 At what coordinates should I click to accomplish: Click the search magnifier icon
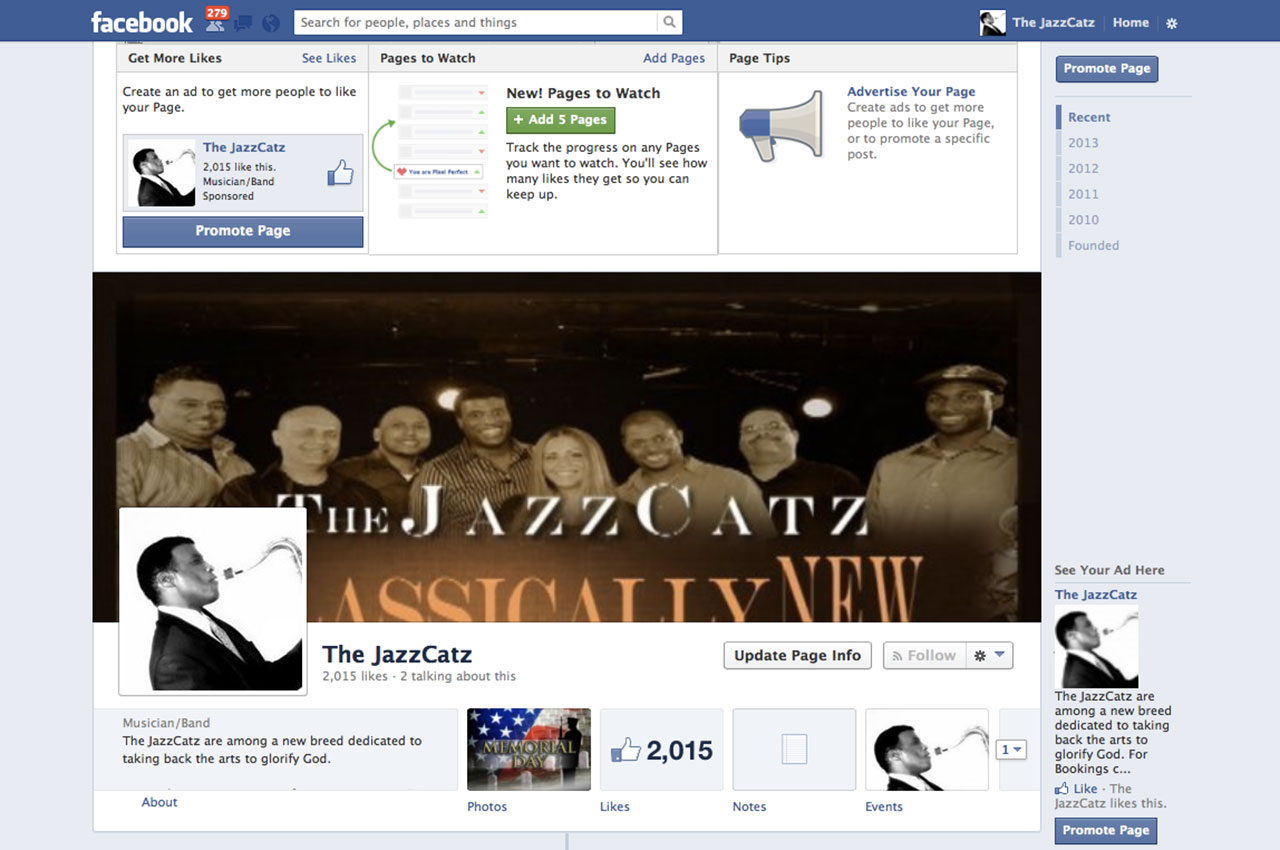(x=668, y=22)
